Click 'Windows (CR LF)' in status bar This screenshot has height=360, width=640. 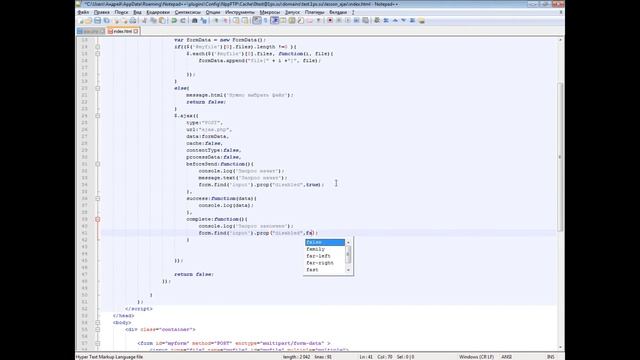[476, 357]
